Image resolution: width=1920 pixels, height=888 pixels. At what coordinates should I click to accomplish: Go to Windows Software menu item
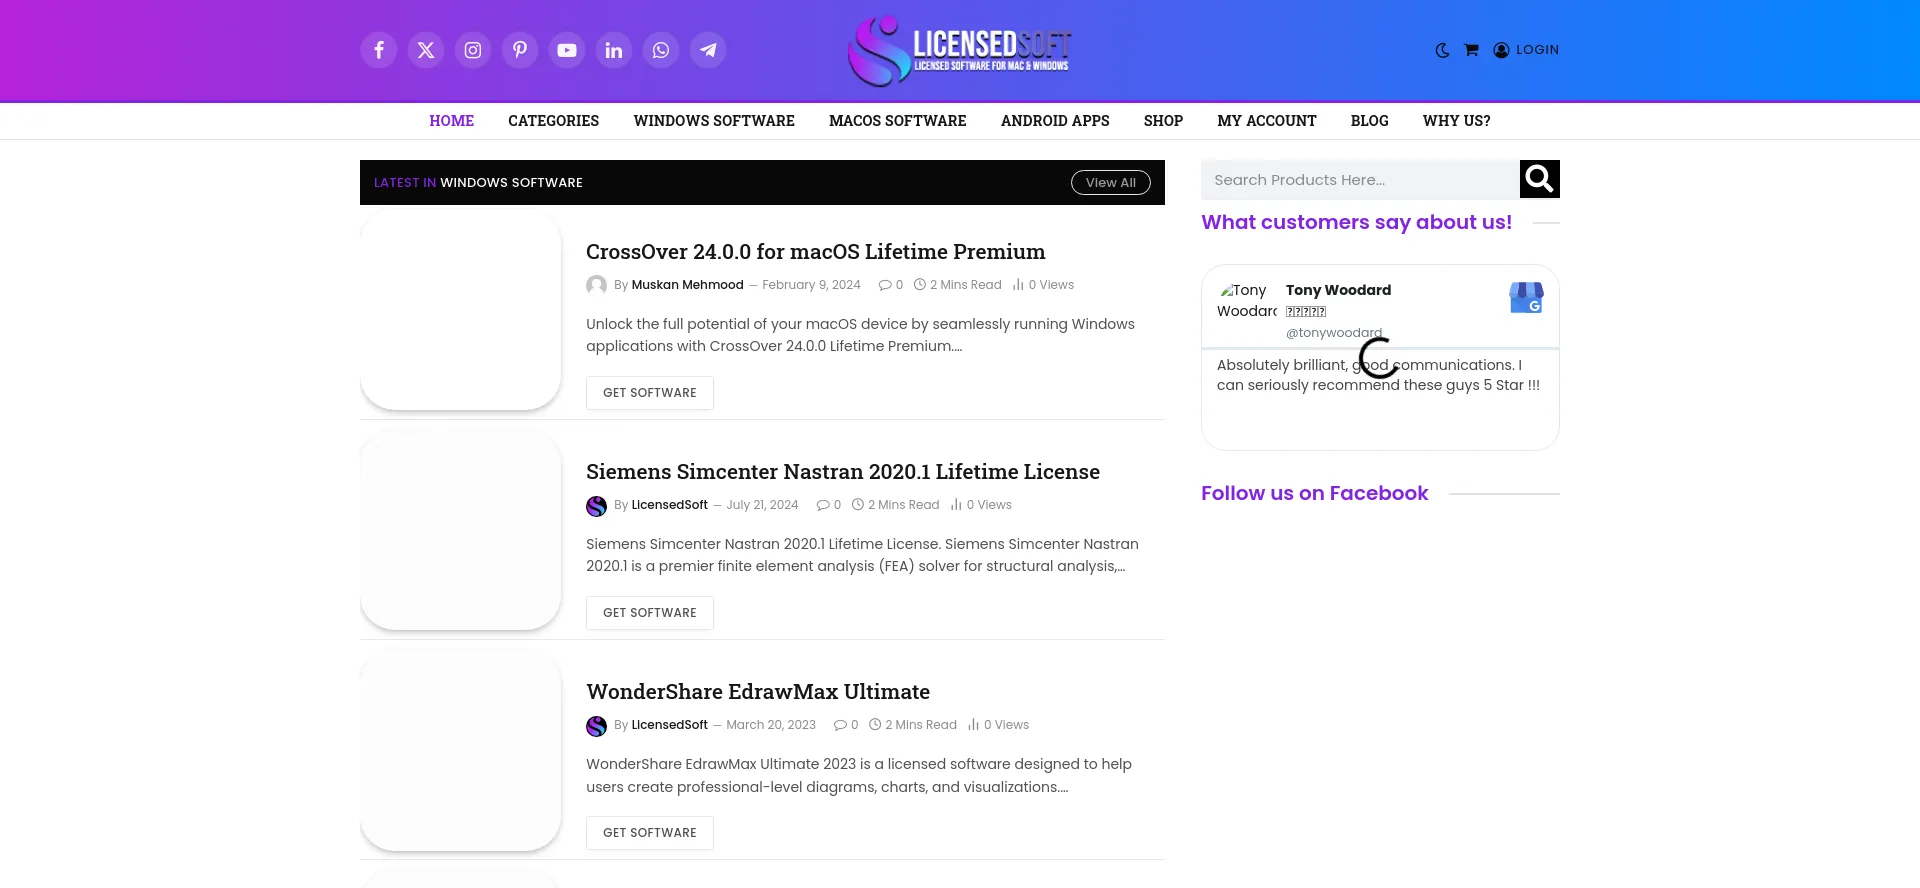[x=714, y=121]
